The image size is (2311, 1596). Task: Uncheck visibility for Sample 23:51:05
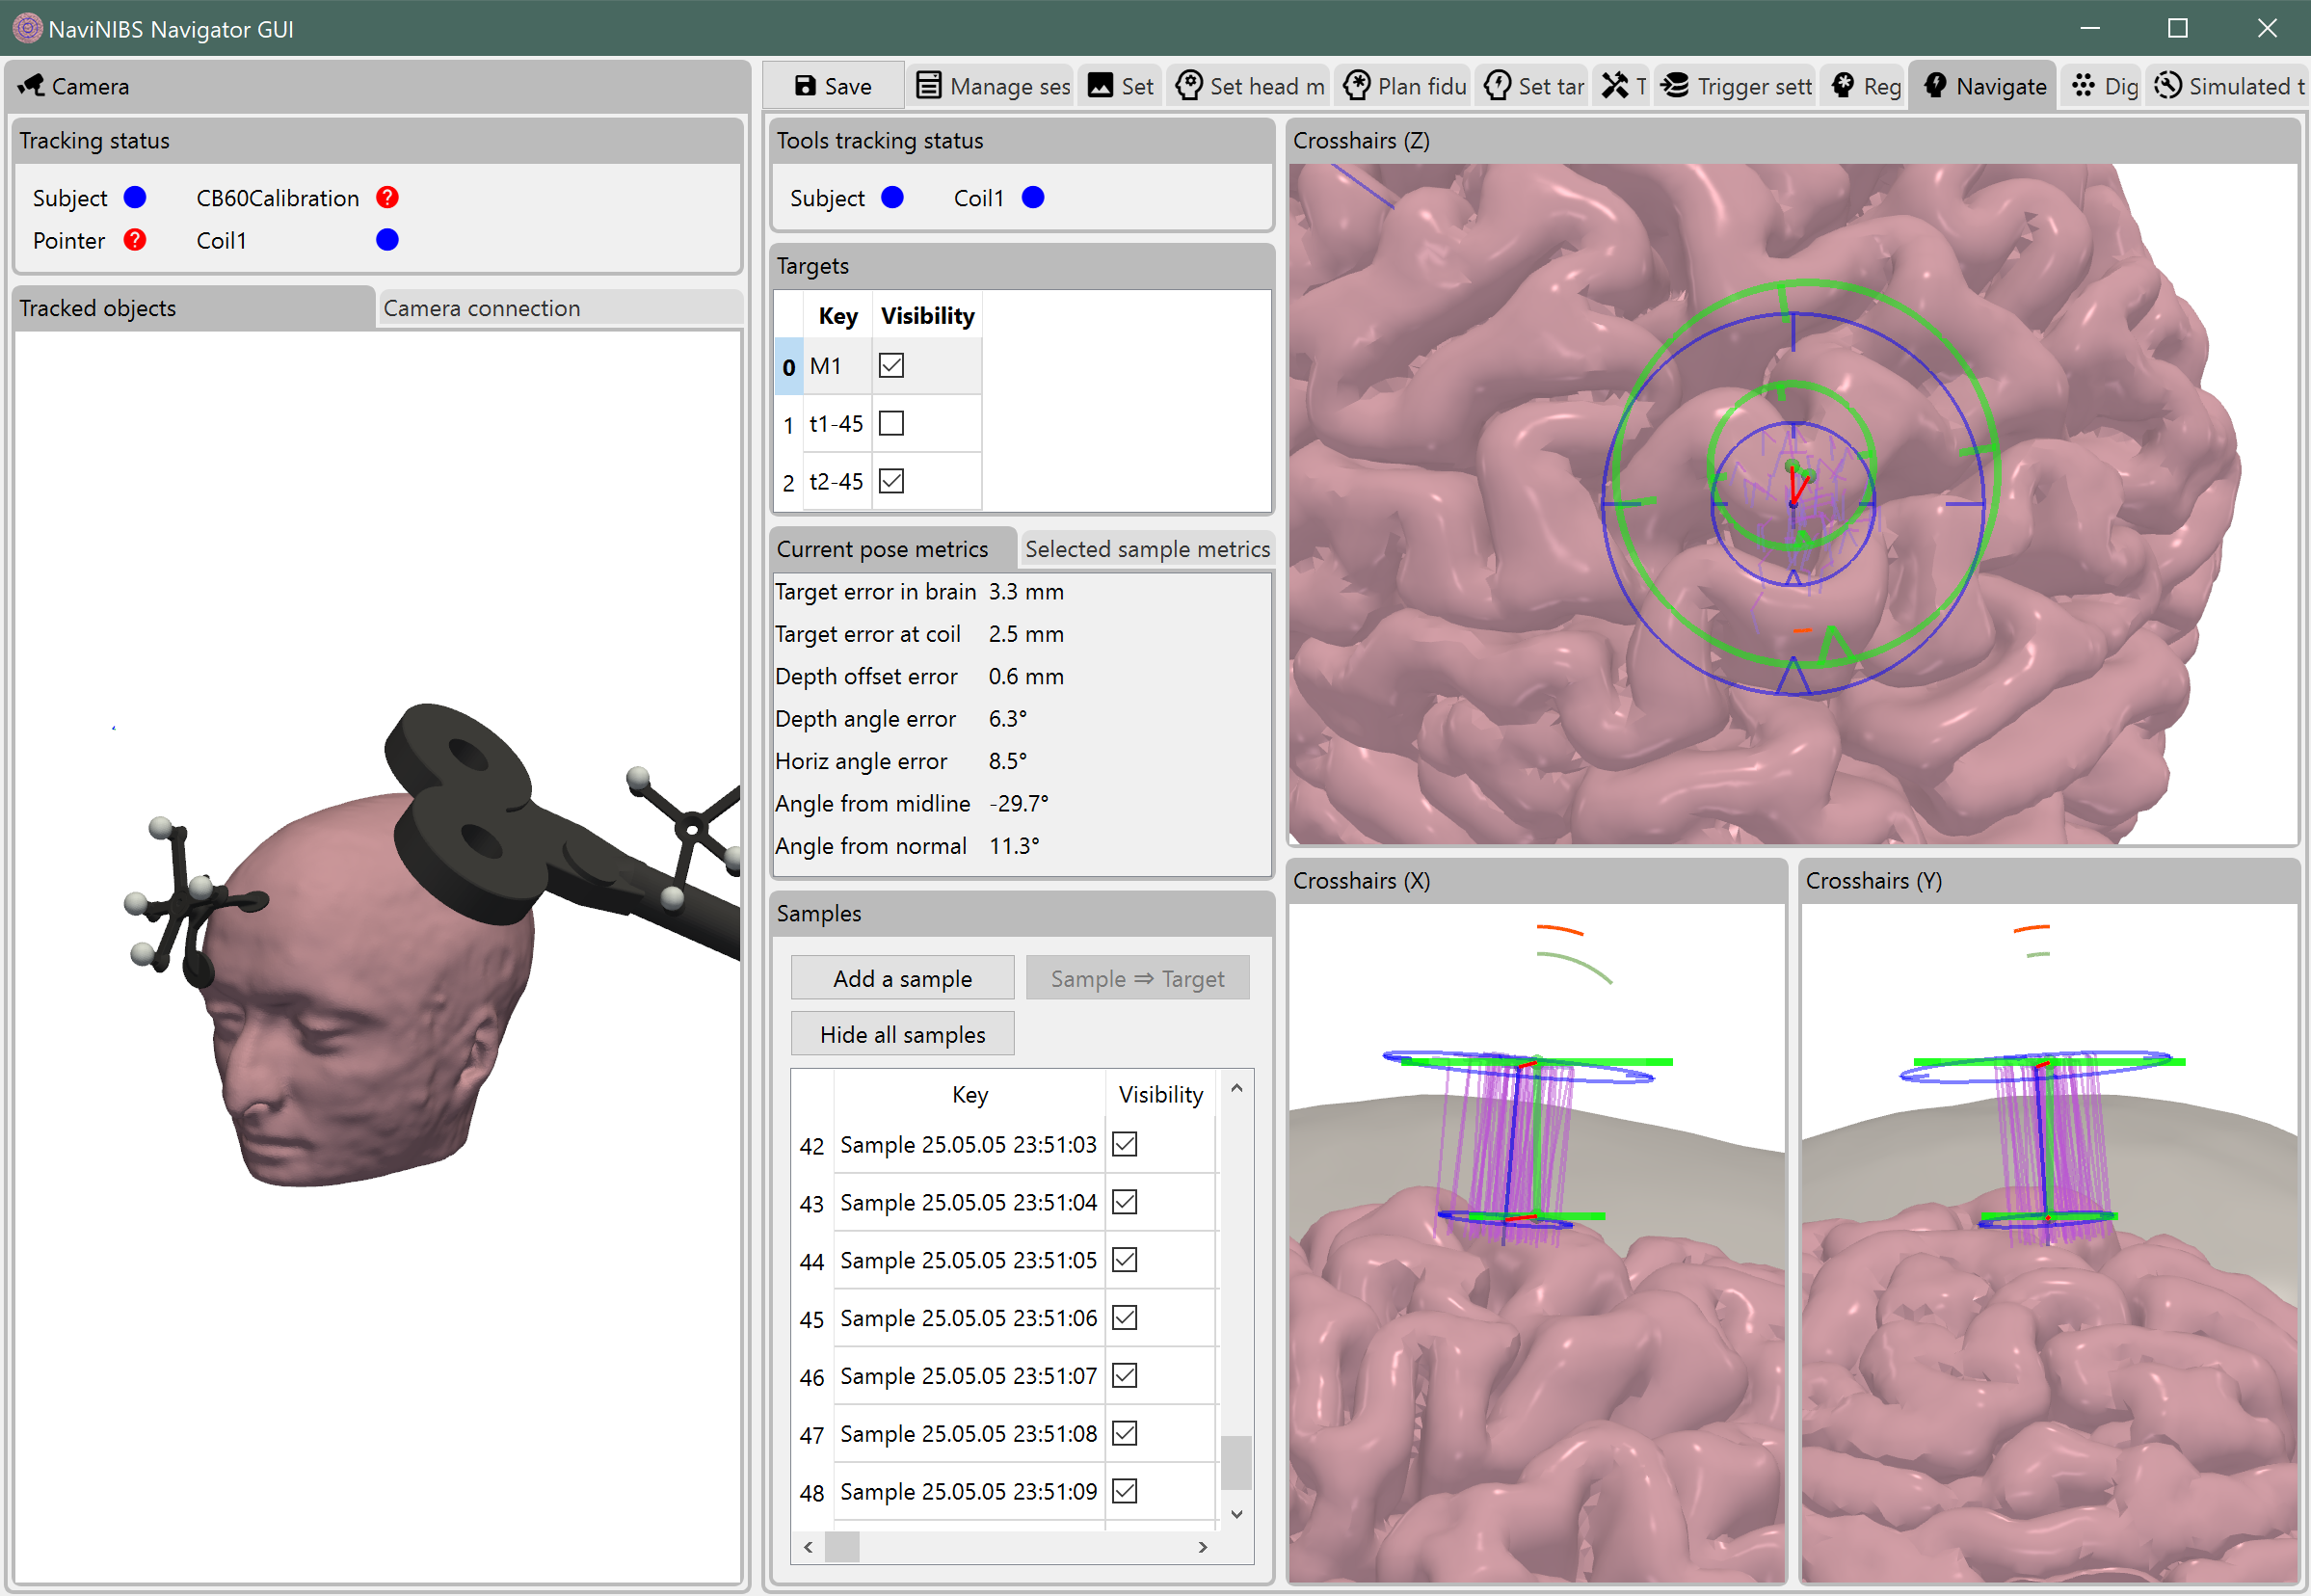coord(1126,1261)
